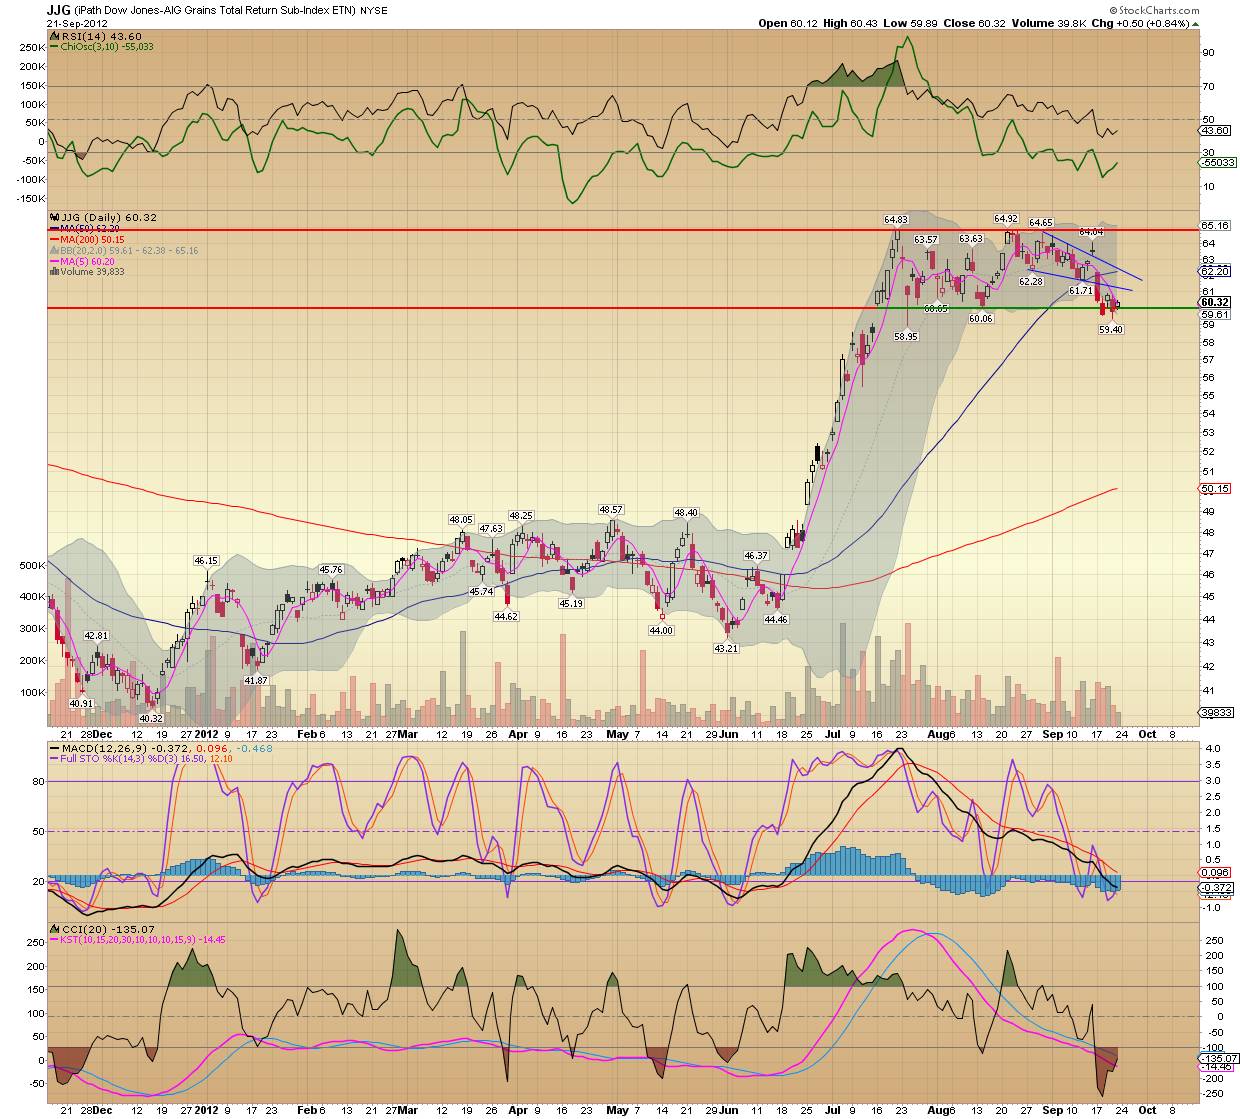Click the "48.40" price annotation
1240x1119 pixels.
click(686, 513)
